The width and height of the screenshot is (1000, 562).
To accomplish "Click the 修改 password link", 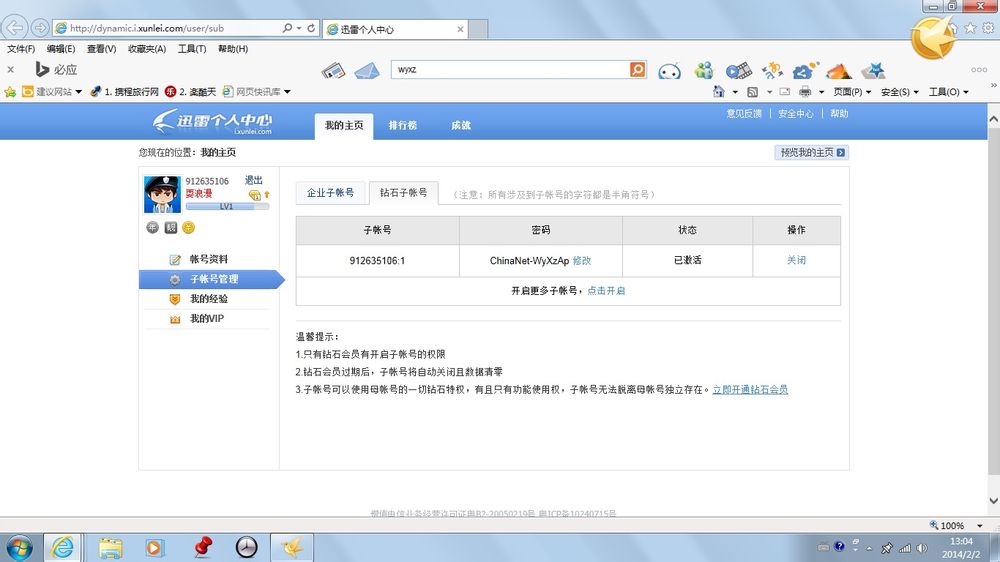I will click(582, 260).
